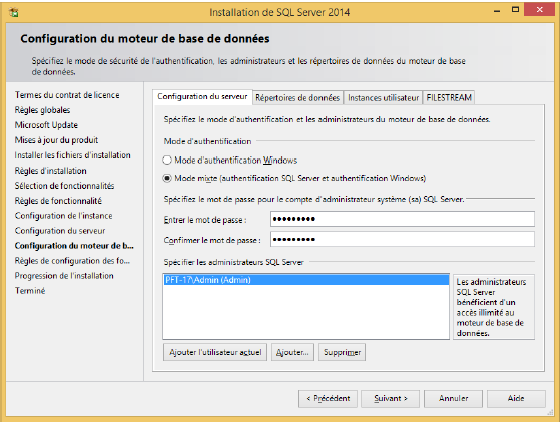Continue with the Suivant button
560x424 pixels.
tap(390, 399)
